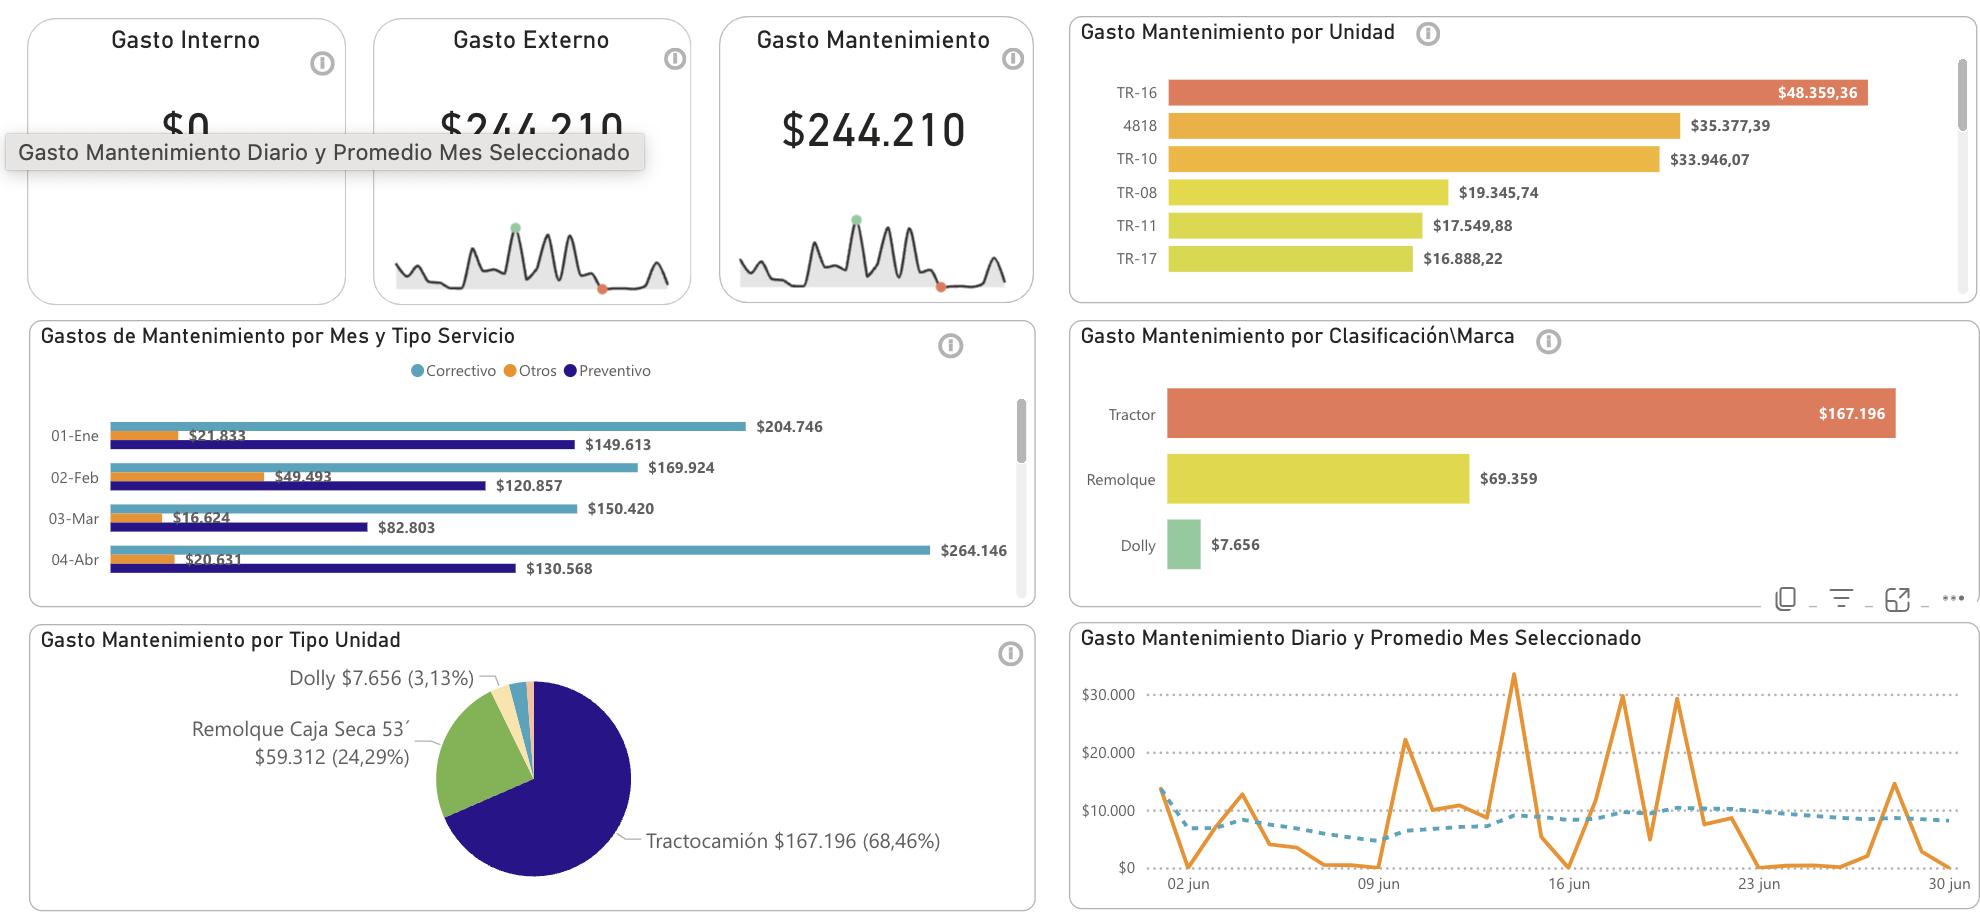Click the 03-Mar month label
Screen dimensions: 1980x918
point(74,519)
